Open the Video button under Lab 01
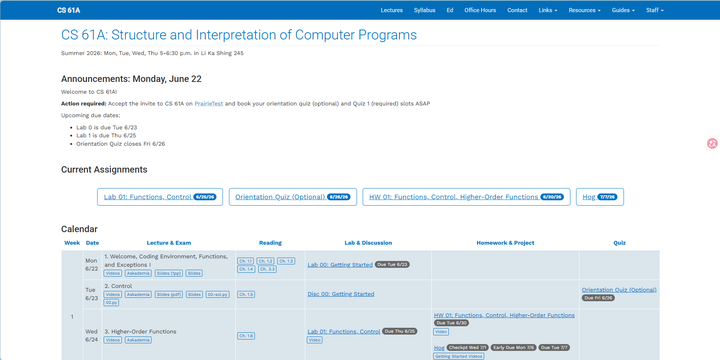Image resolution: width=720 pixels, height=360 pixels. tap(315, 340)
